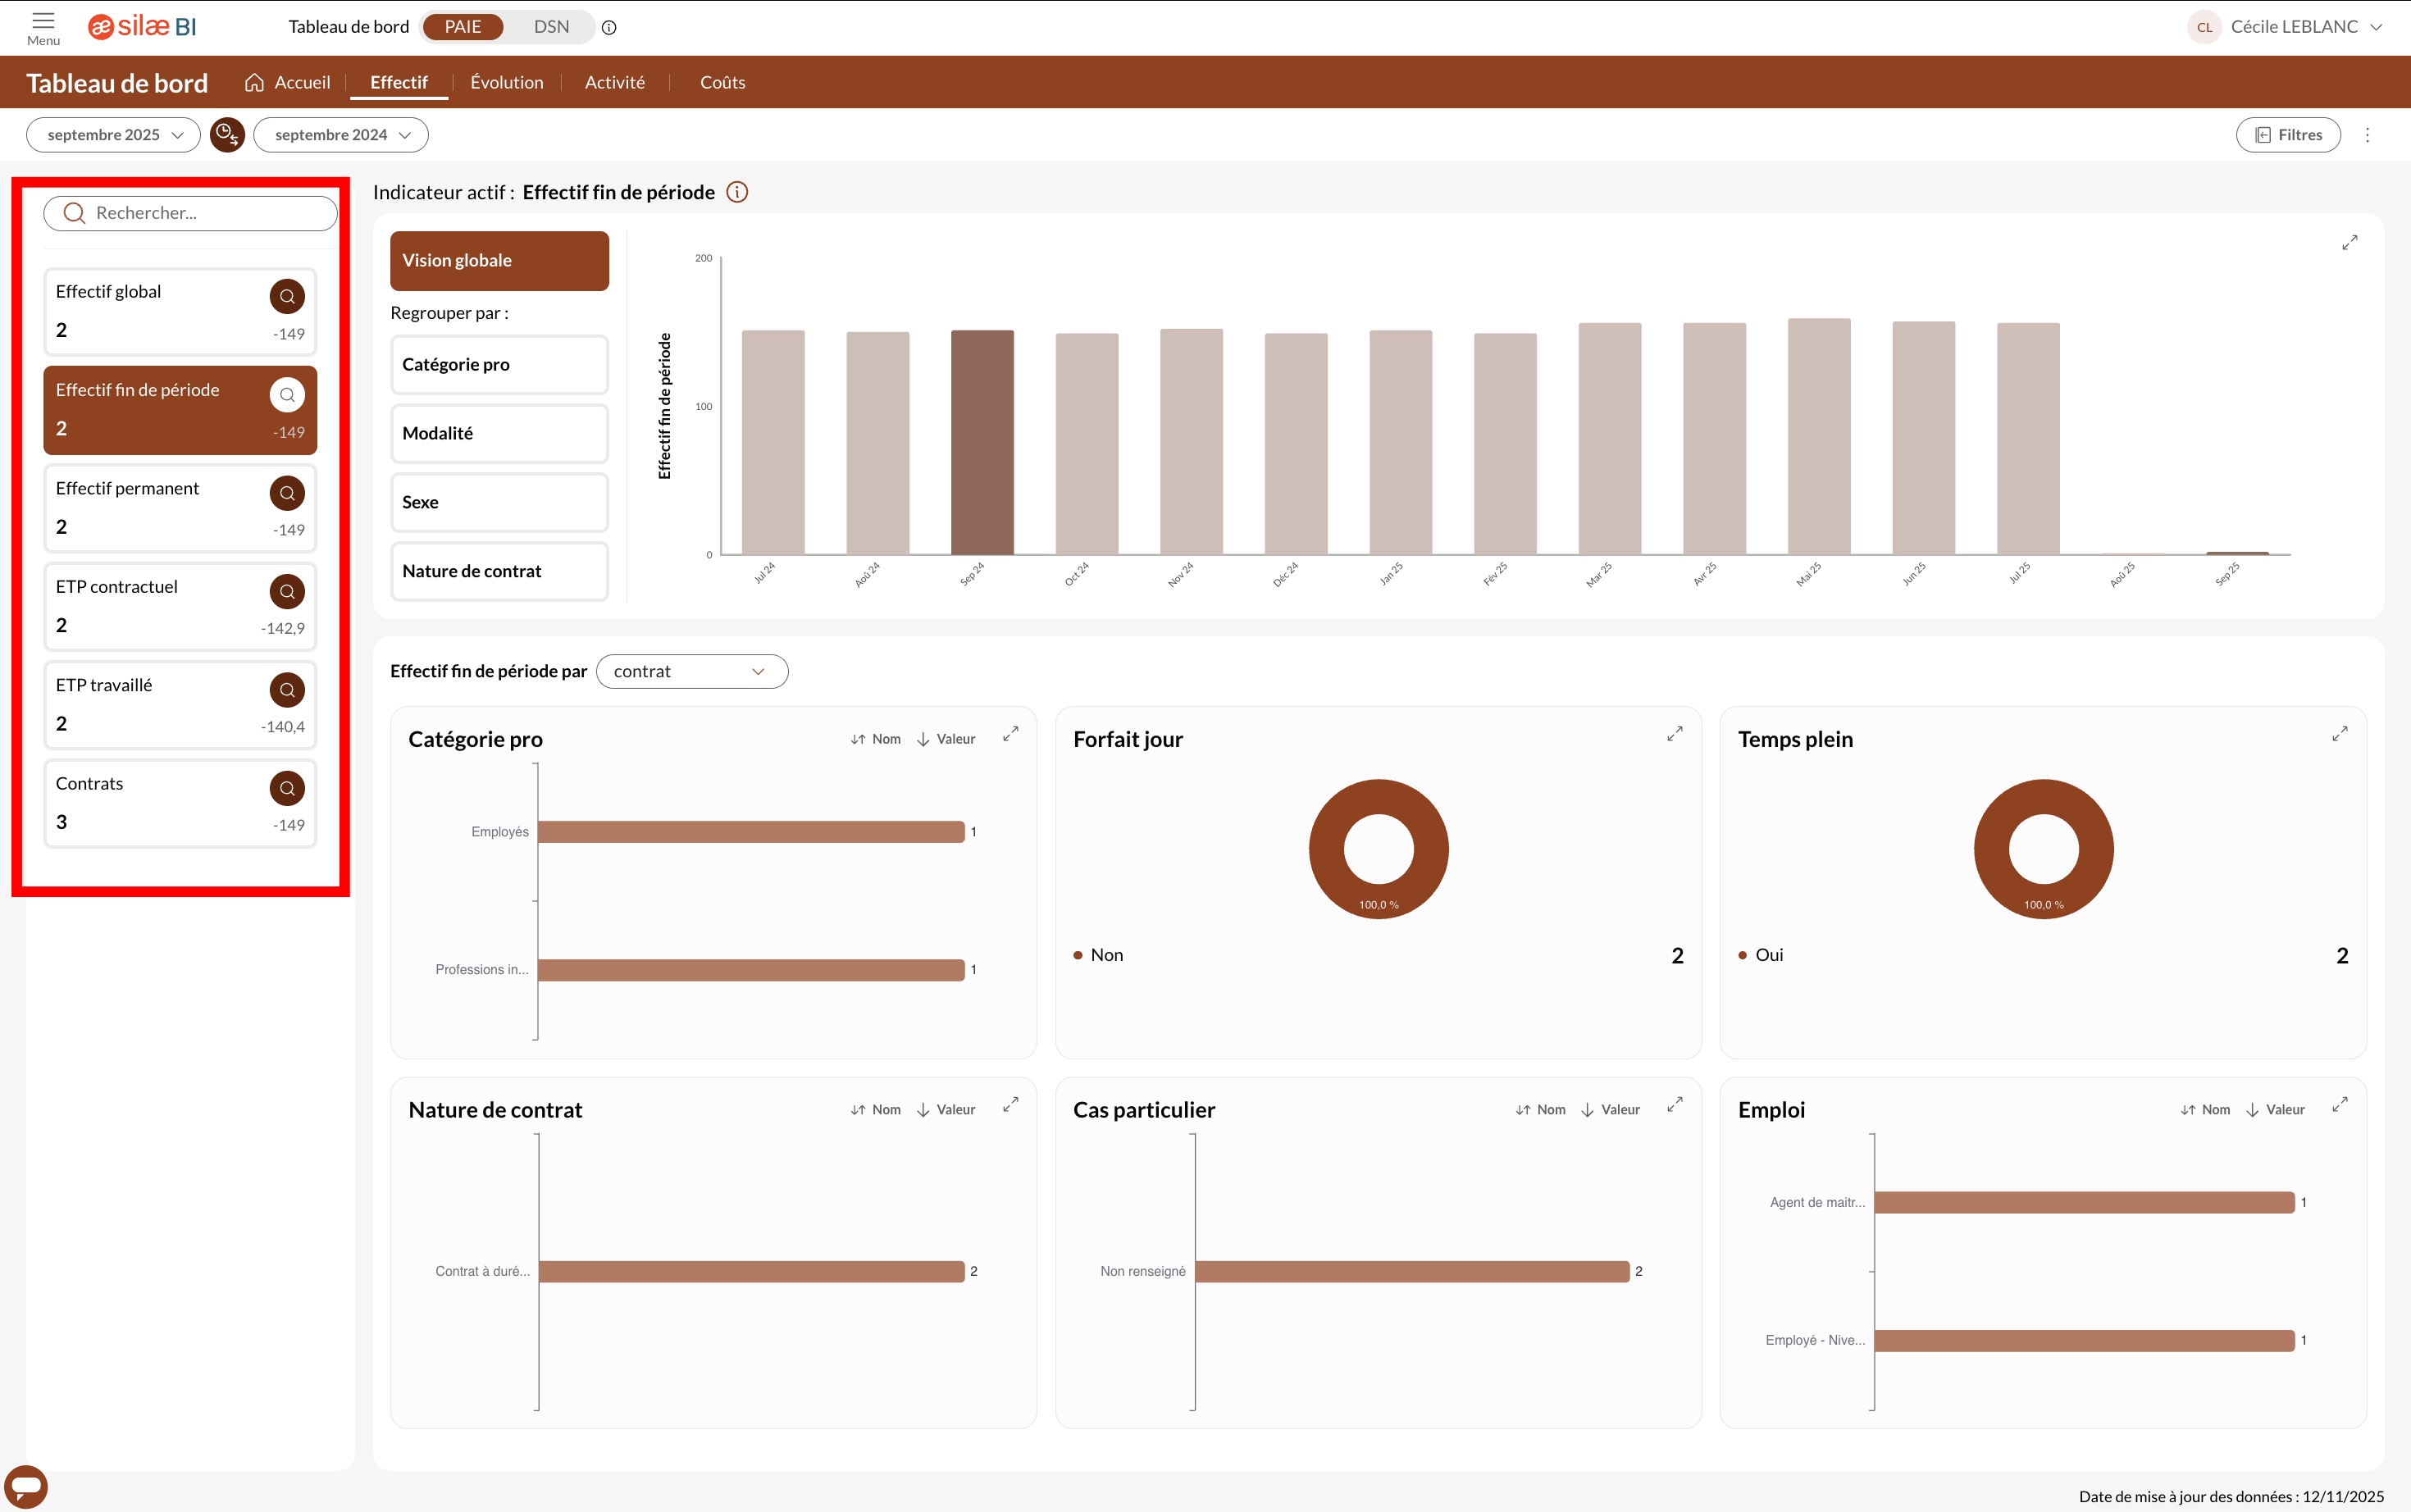2411x1512 pixels.
Task: Click info icon beside Effectif fin de période
Action: click(x=737, y=192)
